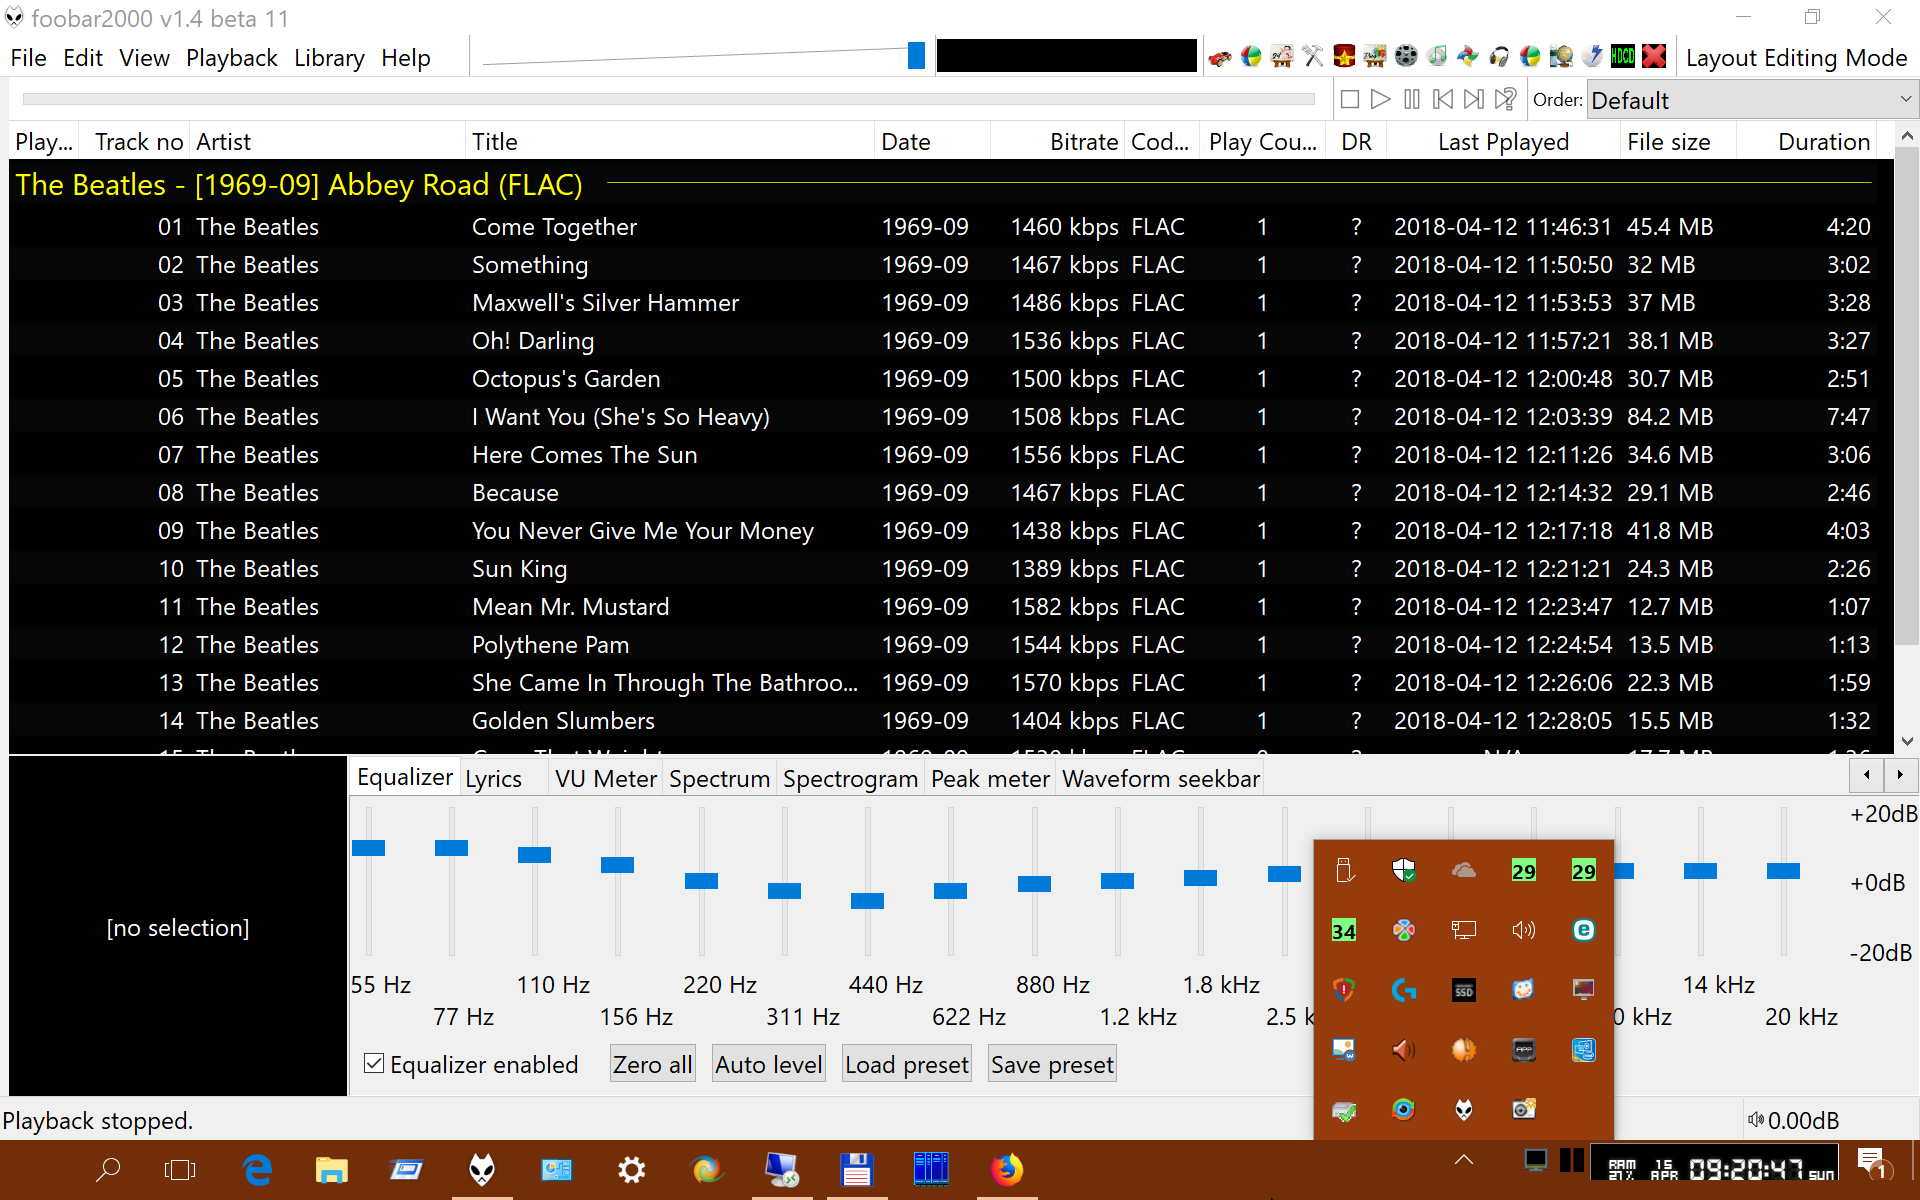Click the colorful pinwheel toolbar icon
Viewport: 1920px width, 1200px height.
(1468, 57)
